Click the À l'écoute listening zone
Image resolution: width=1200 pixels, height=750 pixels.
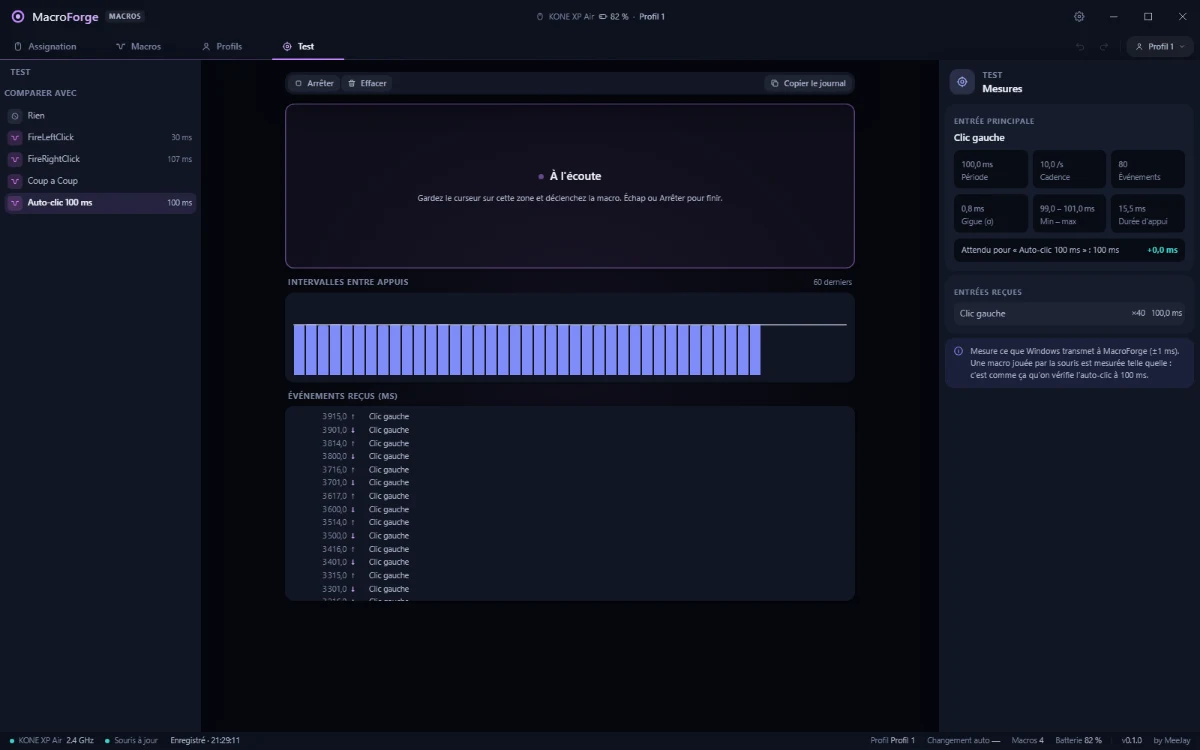click(570, 186)
